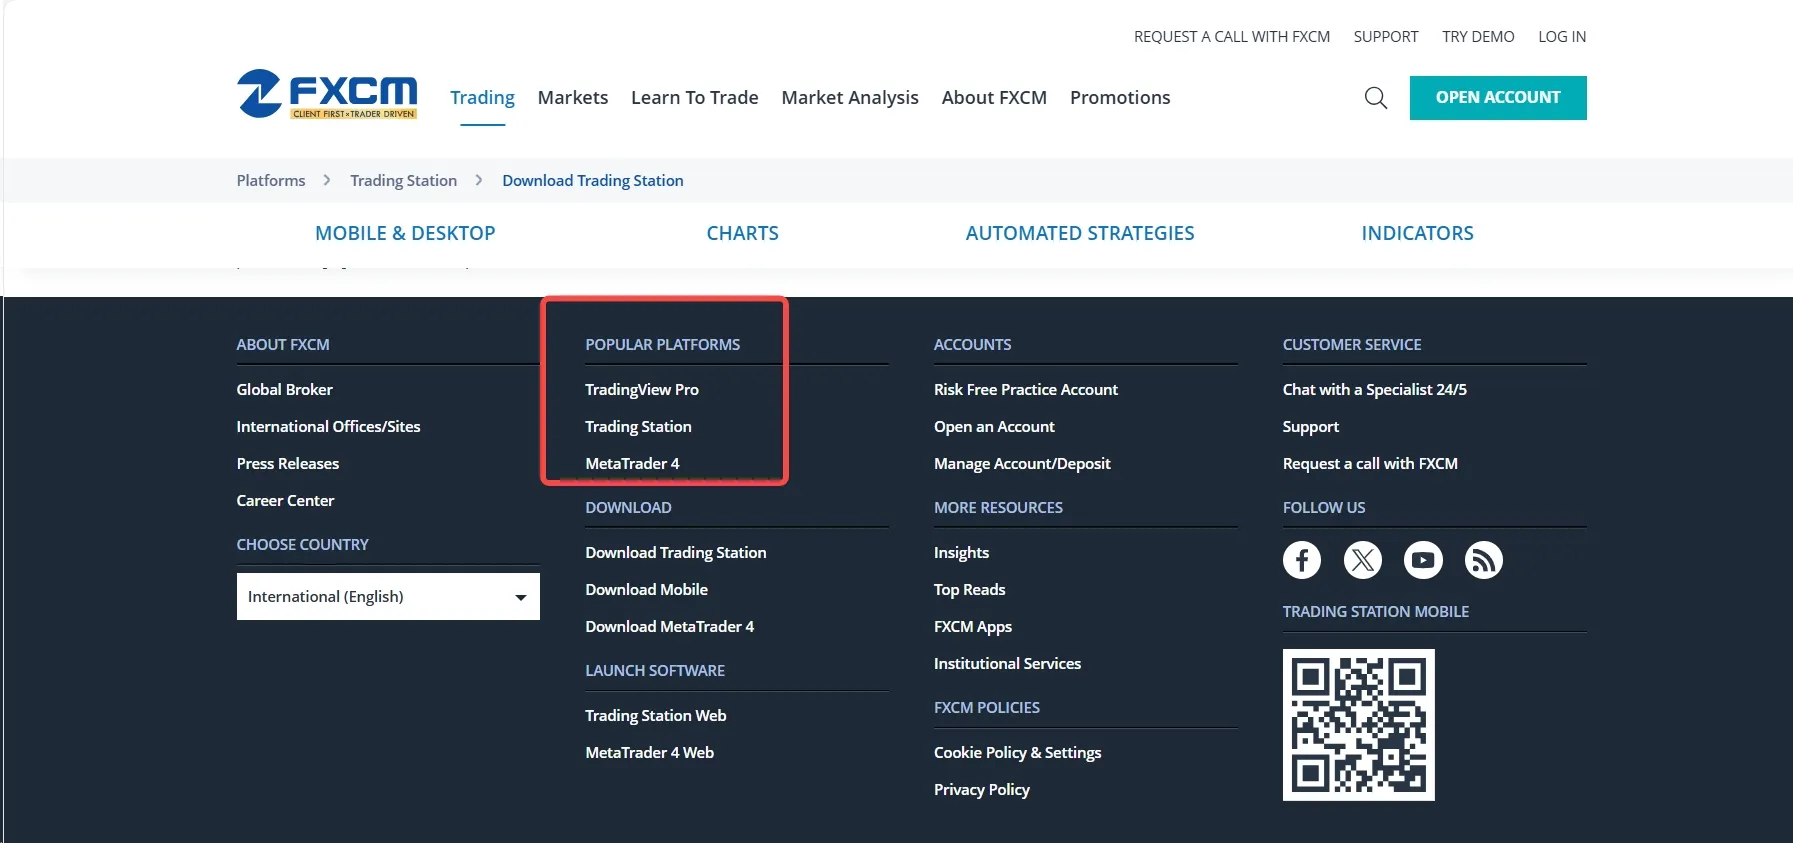This screenshot has width=1793, height=843.
Task: Open the About FXCM menu
Action: pos(994,98)
